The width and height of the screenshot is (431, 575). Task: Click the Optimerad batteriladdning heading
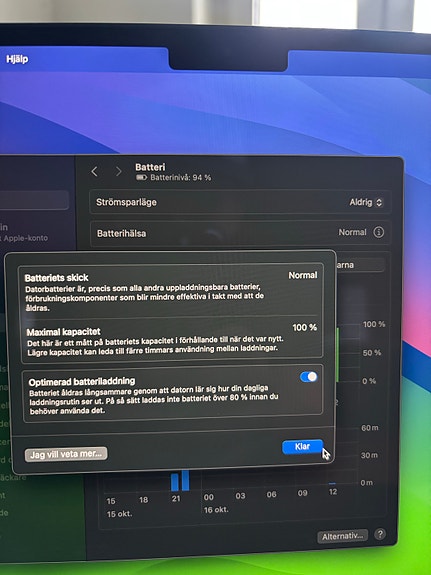[x=82, y=382]
